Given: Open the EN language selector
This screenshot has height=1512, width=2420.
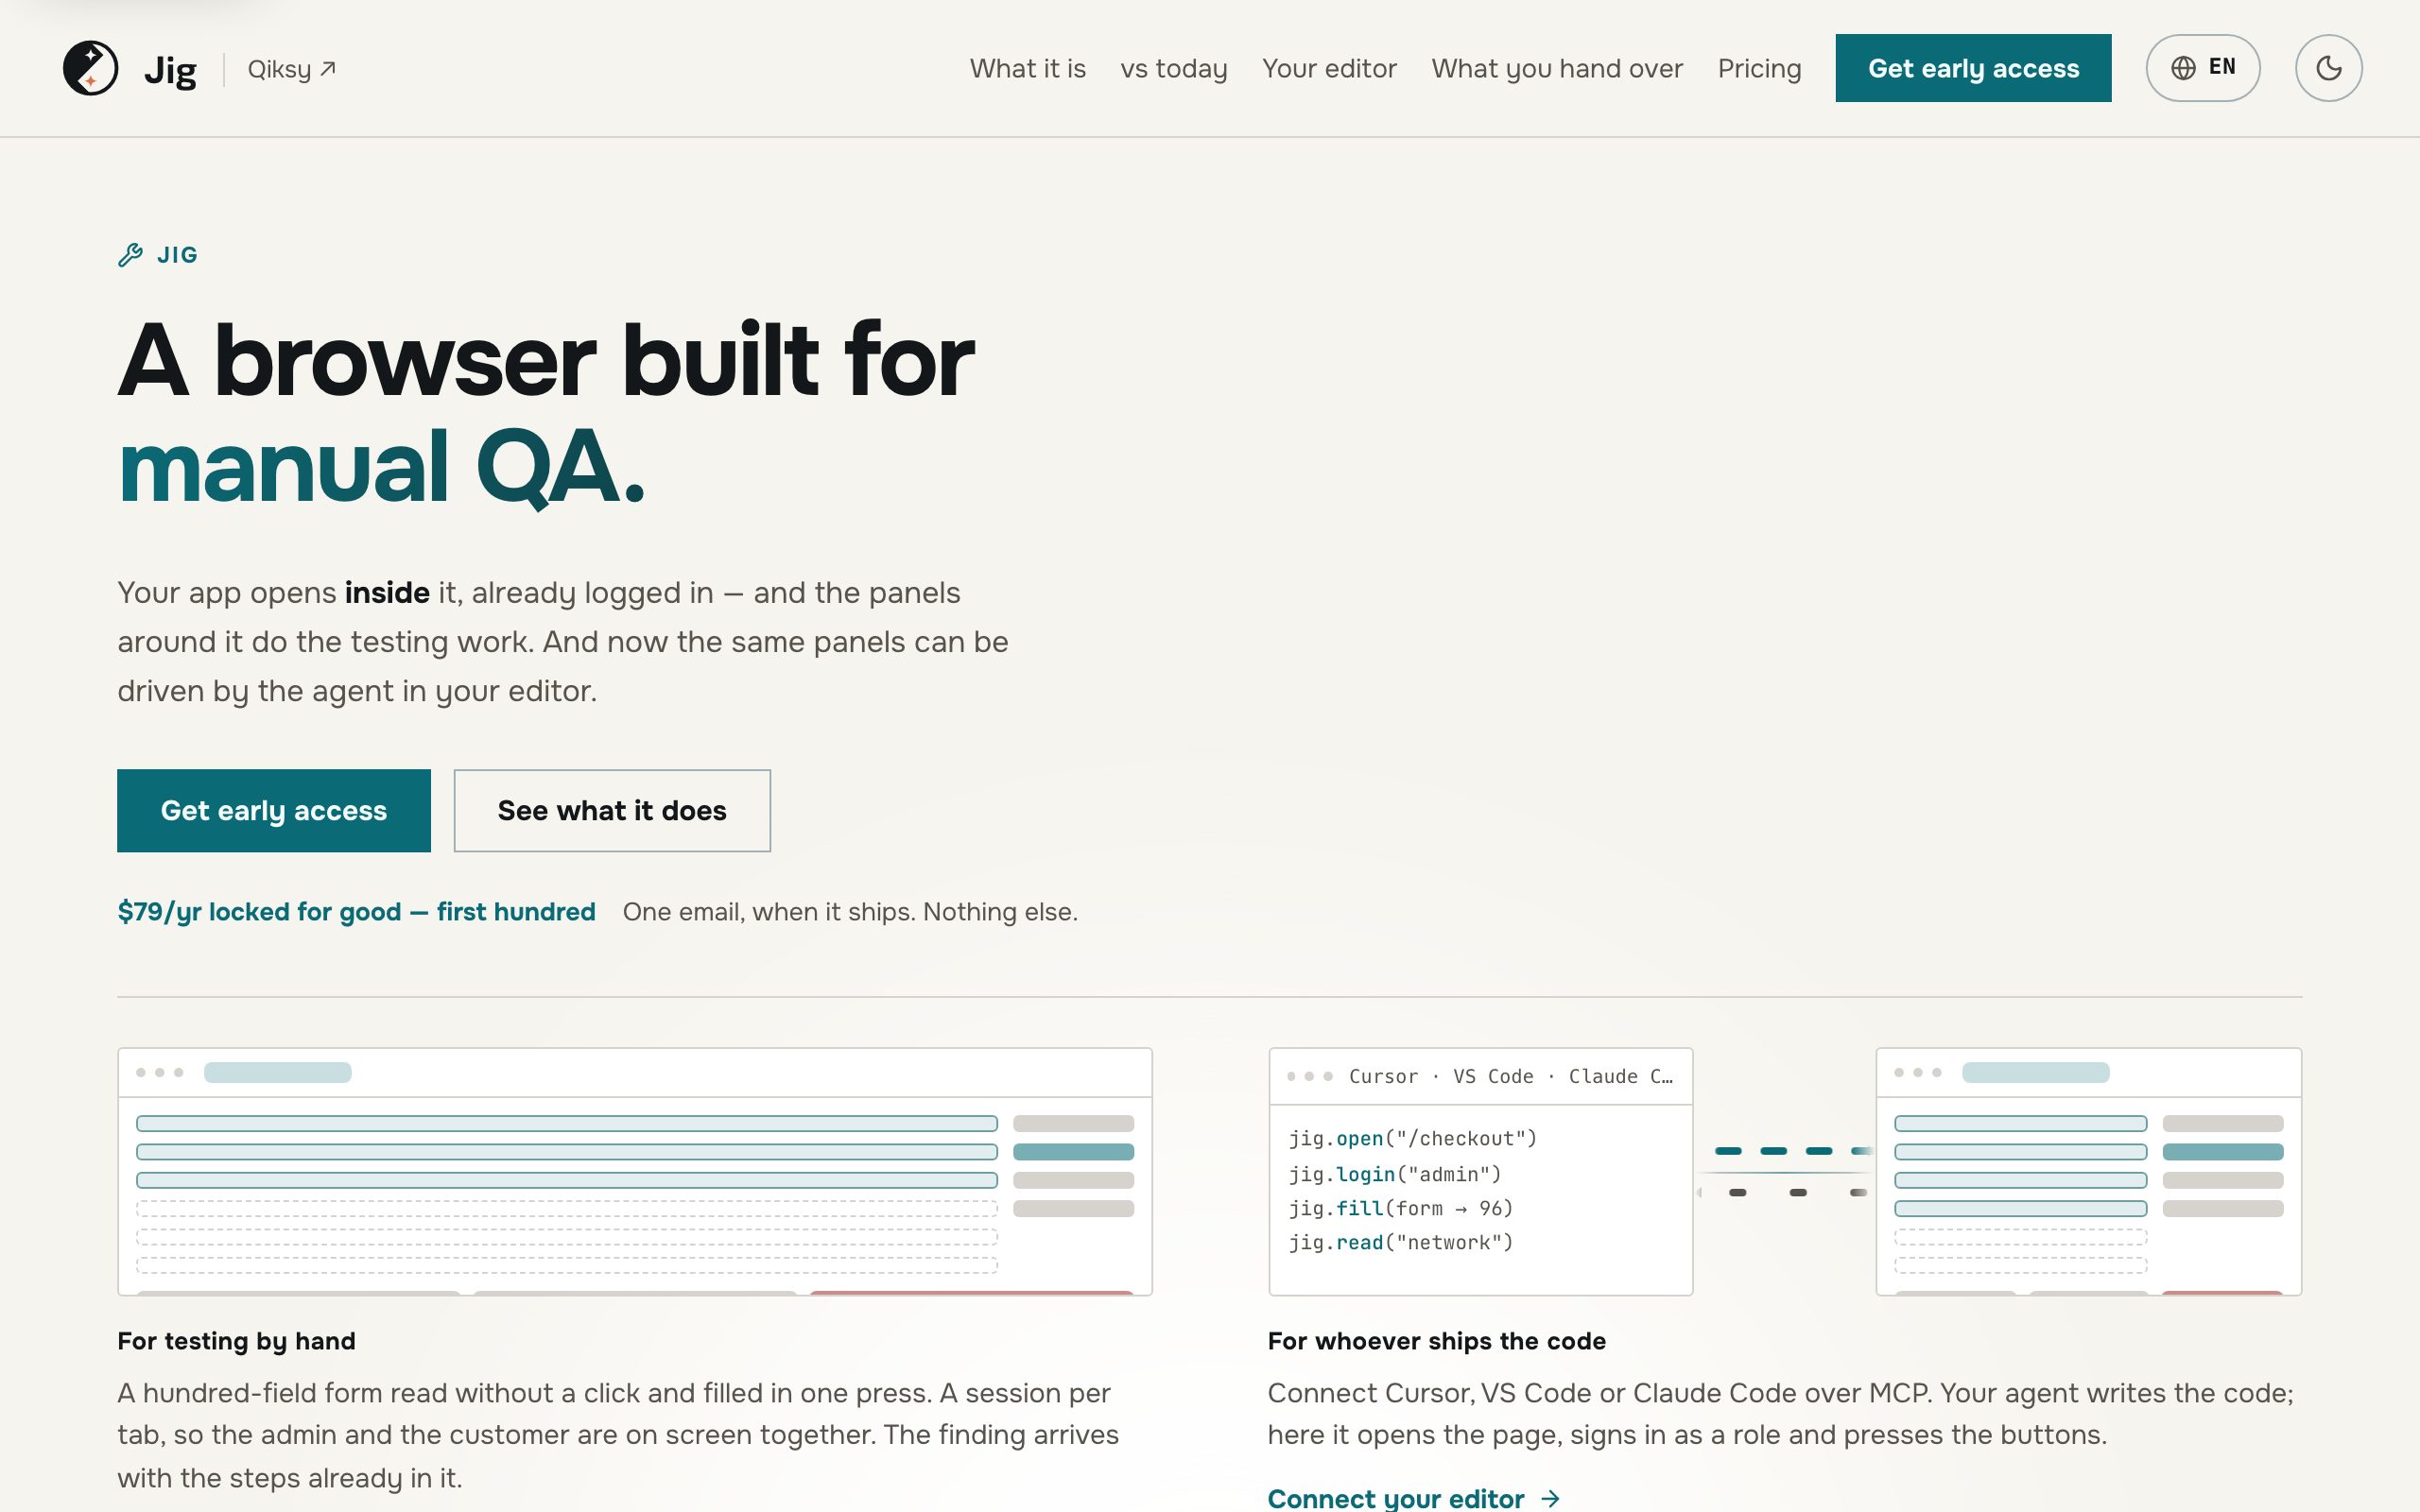Looking at the screenshot, I should click(2202, 68).
